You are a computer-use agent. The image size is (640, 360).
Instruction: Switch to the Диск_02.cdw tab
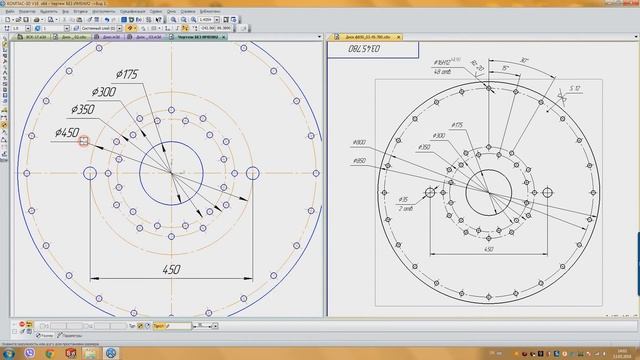click(x=71, y=37)
